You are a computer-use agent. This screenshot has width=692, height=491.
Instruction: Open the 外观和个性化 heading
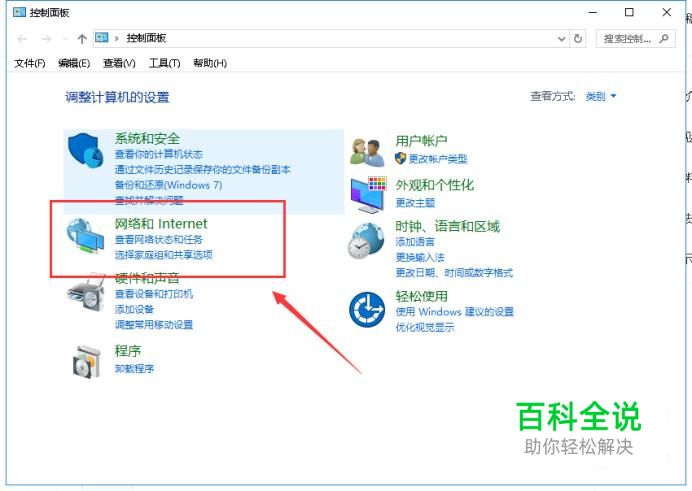pos(434,185)
